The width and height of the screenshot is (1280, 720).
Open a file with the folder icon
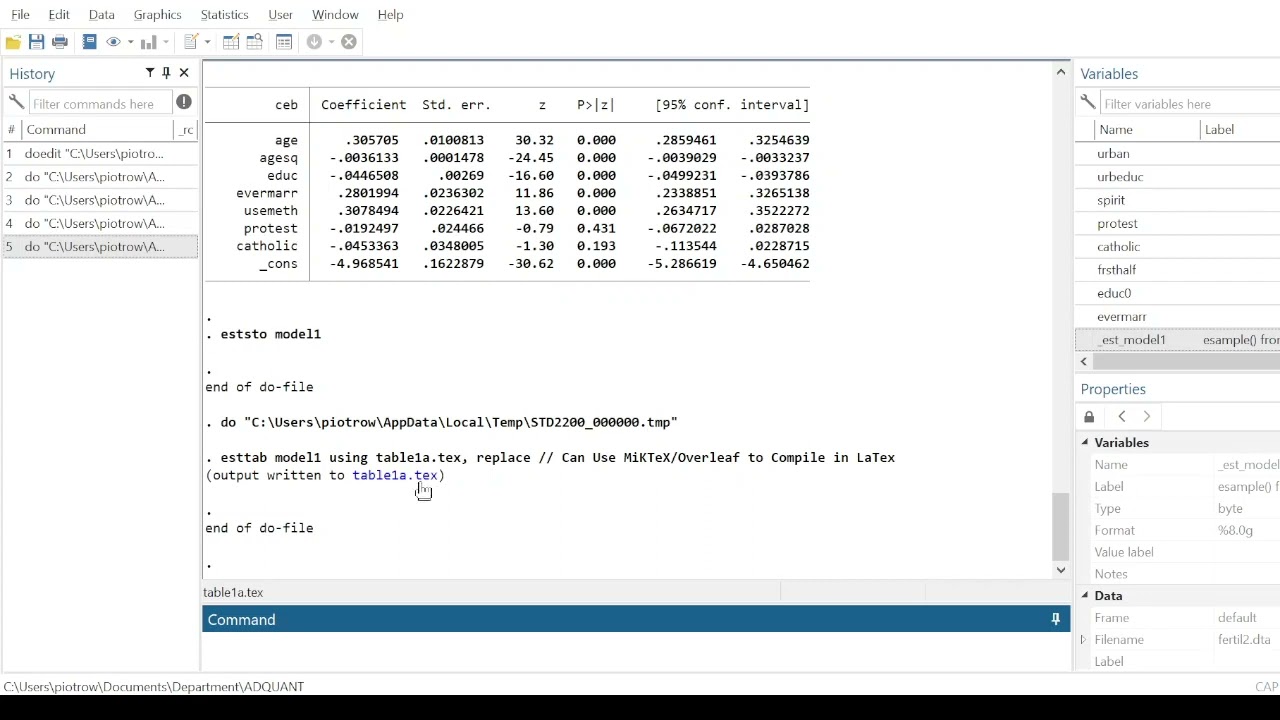click(x=13, y=42)
